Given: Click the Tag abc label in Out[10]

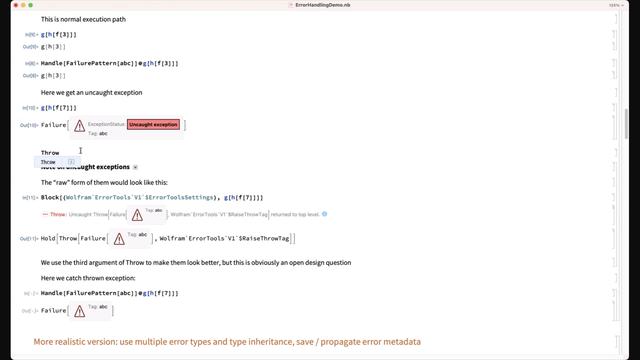Looking at the screenshot, I should point(98,133).
